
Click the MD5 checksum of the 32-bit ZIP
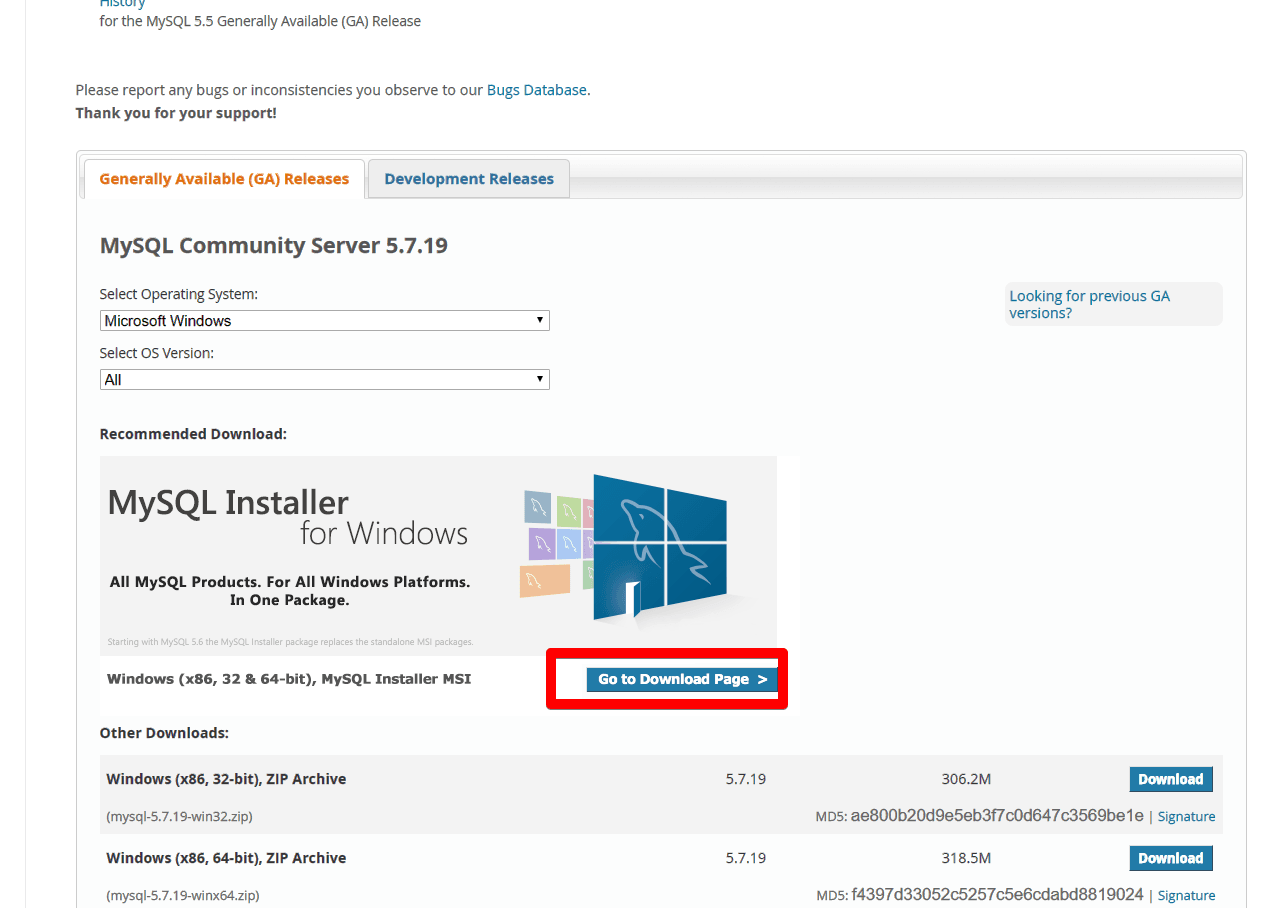point(996,816)
